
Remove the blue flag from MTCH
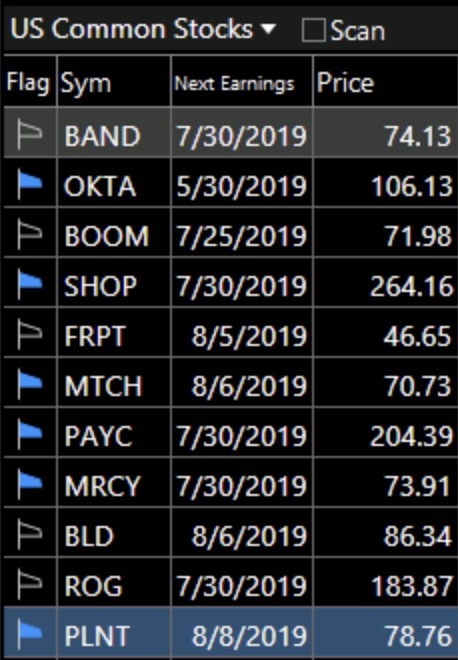pyautogui.click(x=29, y=383)
